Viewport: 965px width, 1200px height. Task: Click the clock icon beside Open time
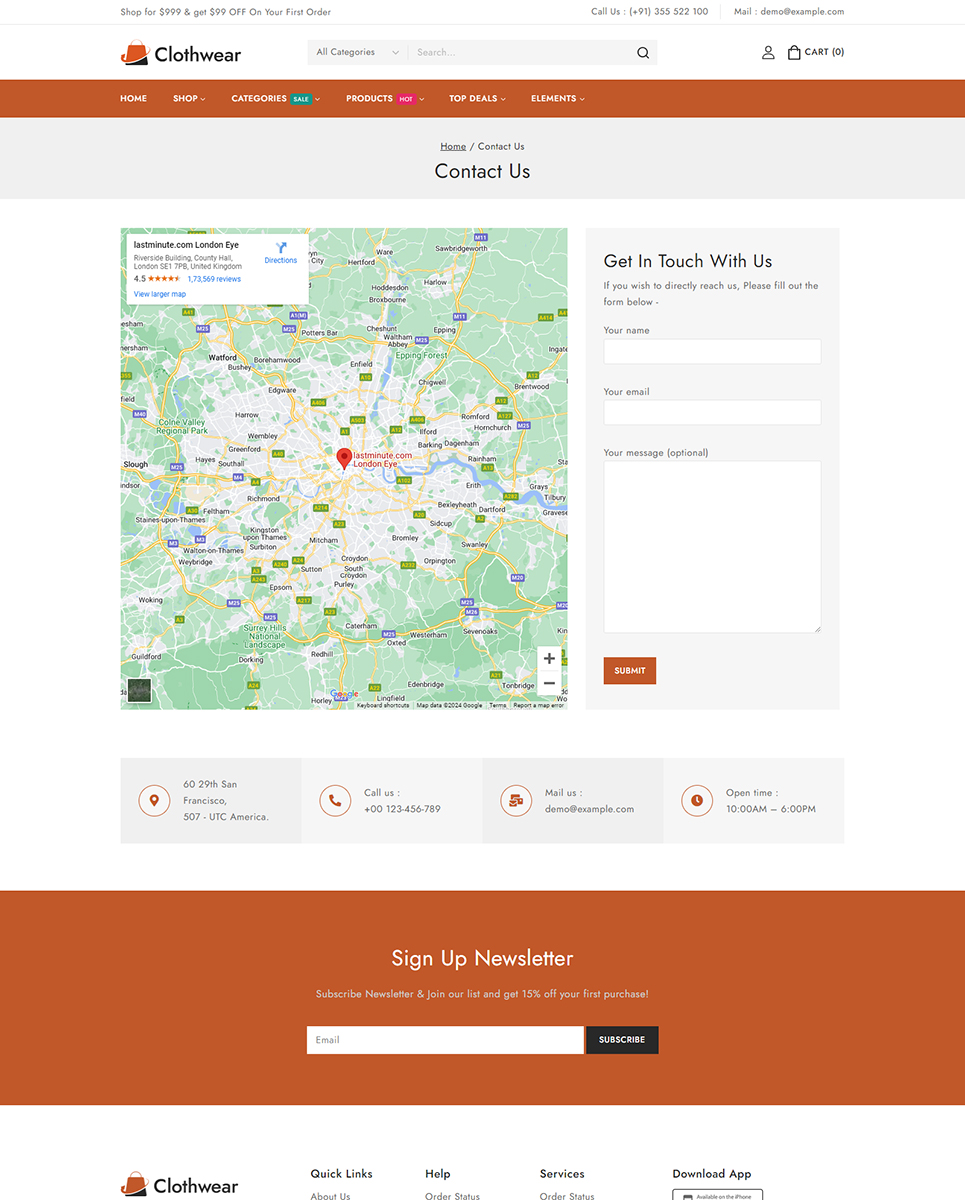[697, 801]
